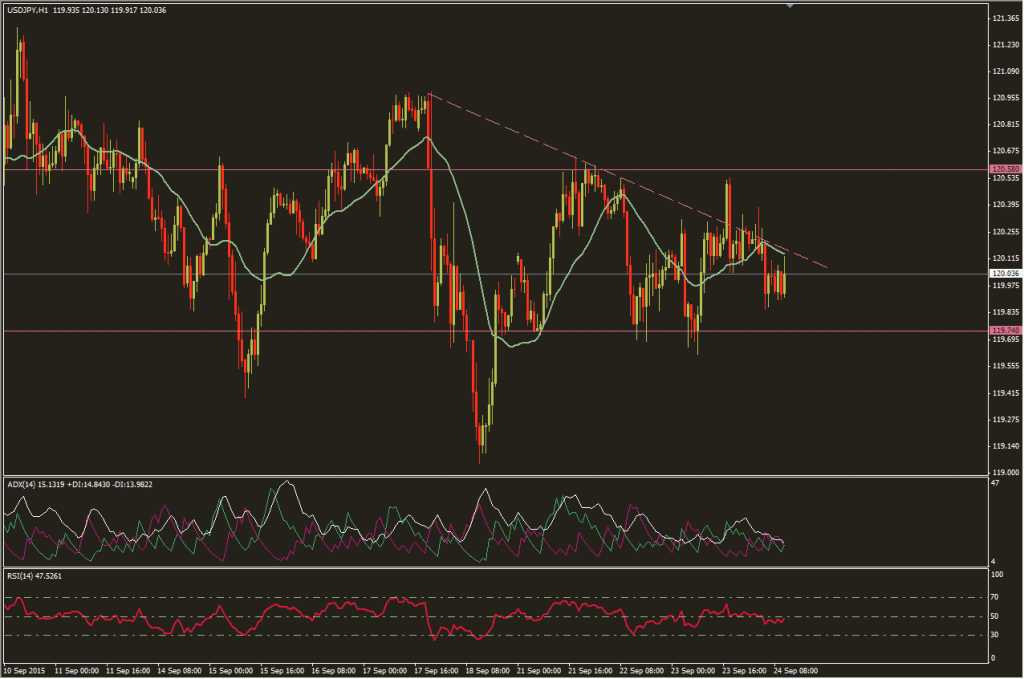Click the RSI scale label 30
Image resolution: width=1024 pixels, height=679 pixels.
click(995, 635)
